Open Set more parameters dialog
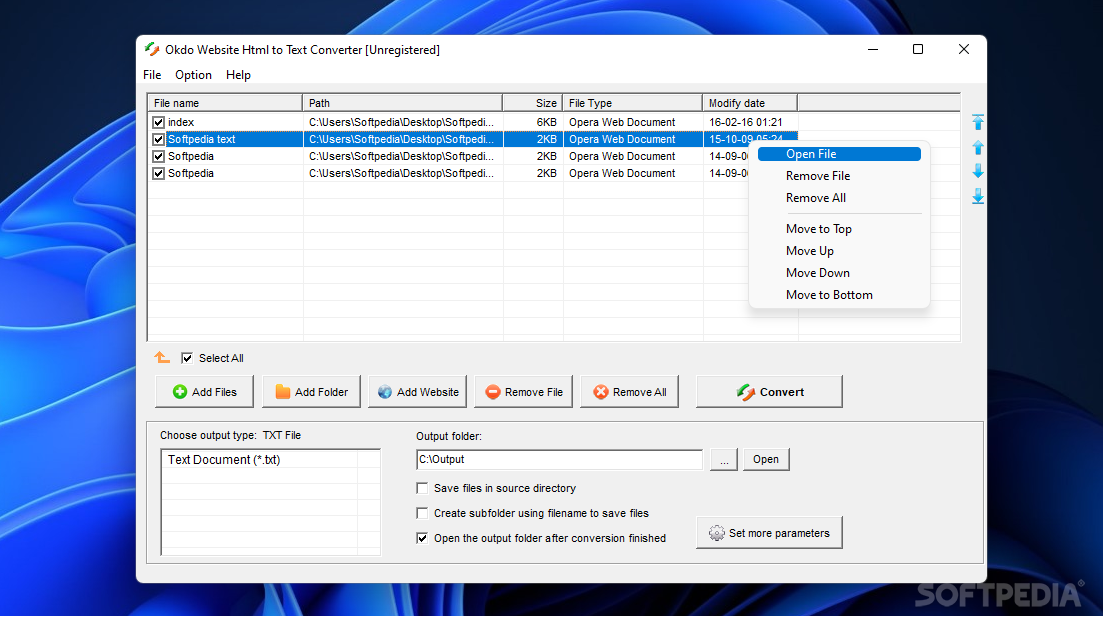1103x622 pixels. click(769, 533)
